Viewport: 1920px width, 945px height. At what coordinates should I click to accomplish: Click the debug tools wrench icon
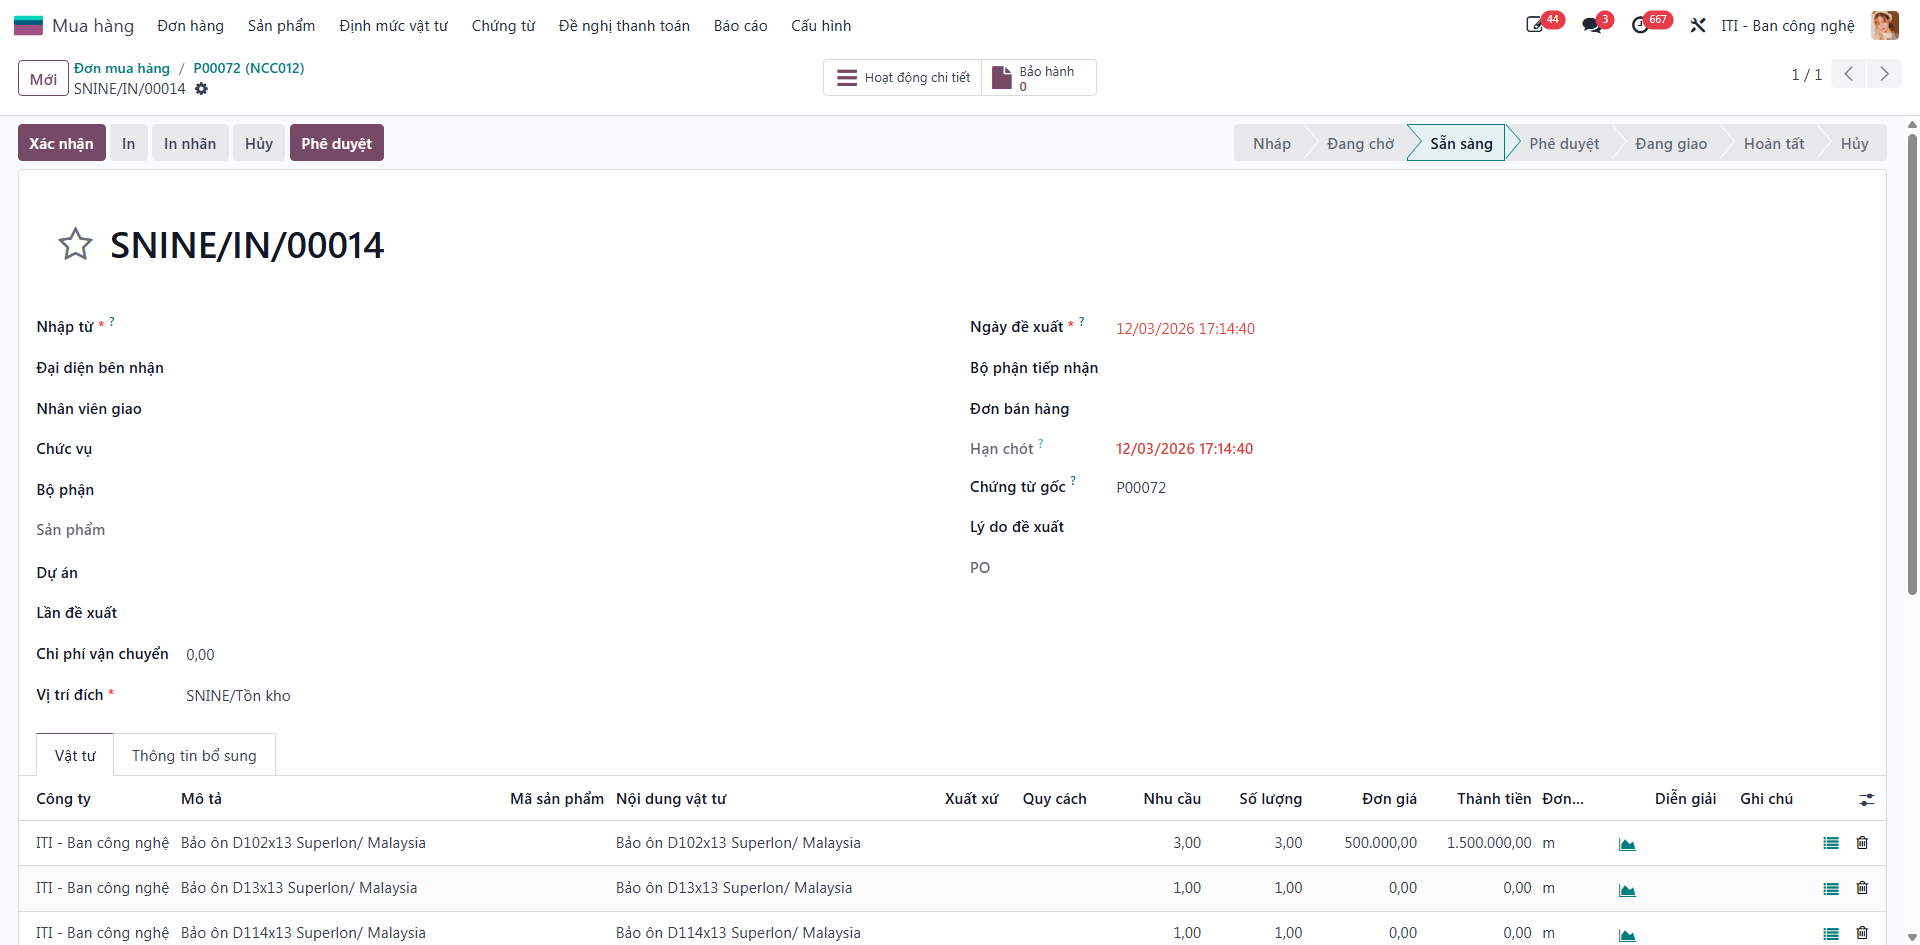click(1698, 25)
